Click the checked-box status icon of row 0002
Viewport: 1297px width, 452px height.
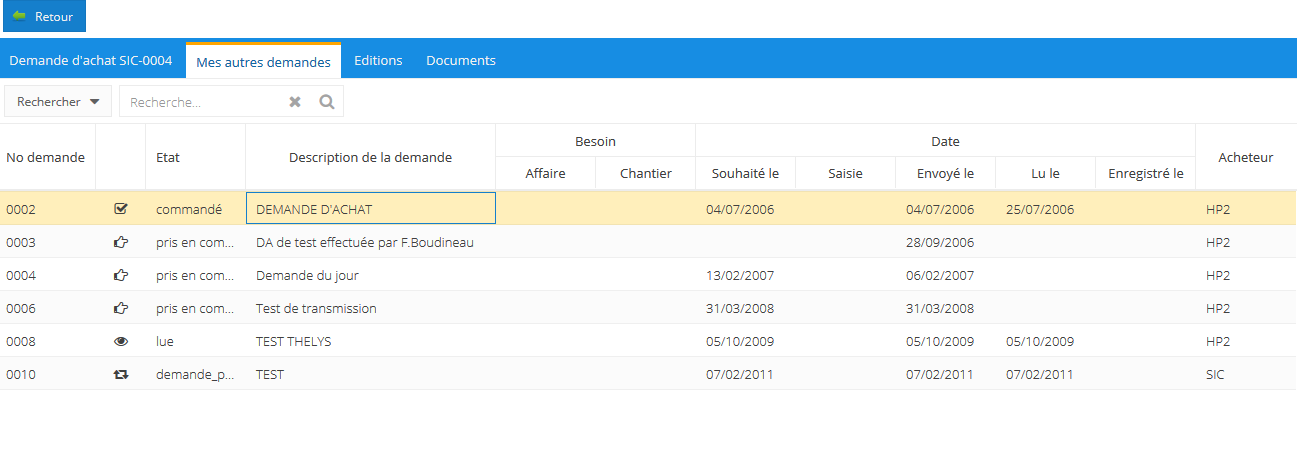coord(121,209)
